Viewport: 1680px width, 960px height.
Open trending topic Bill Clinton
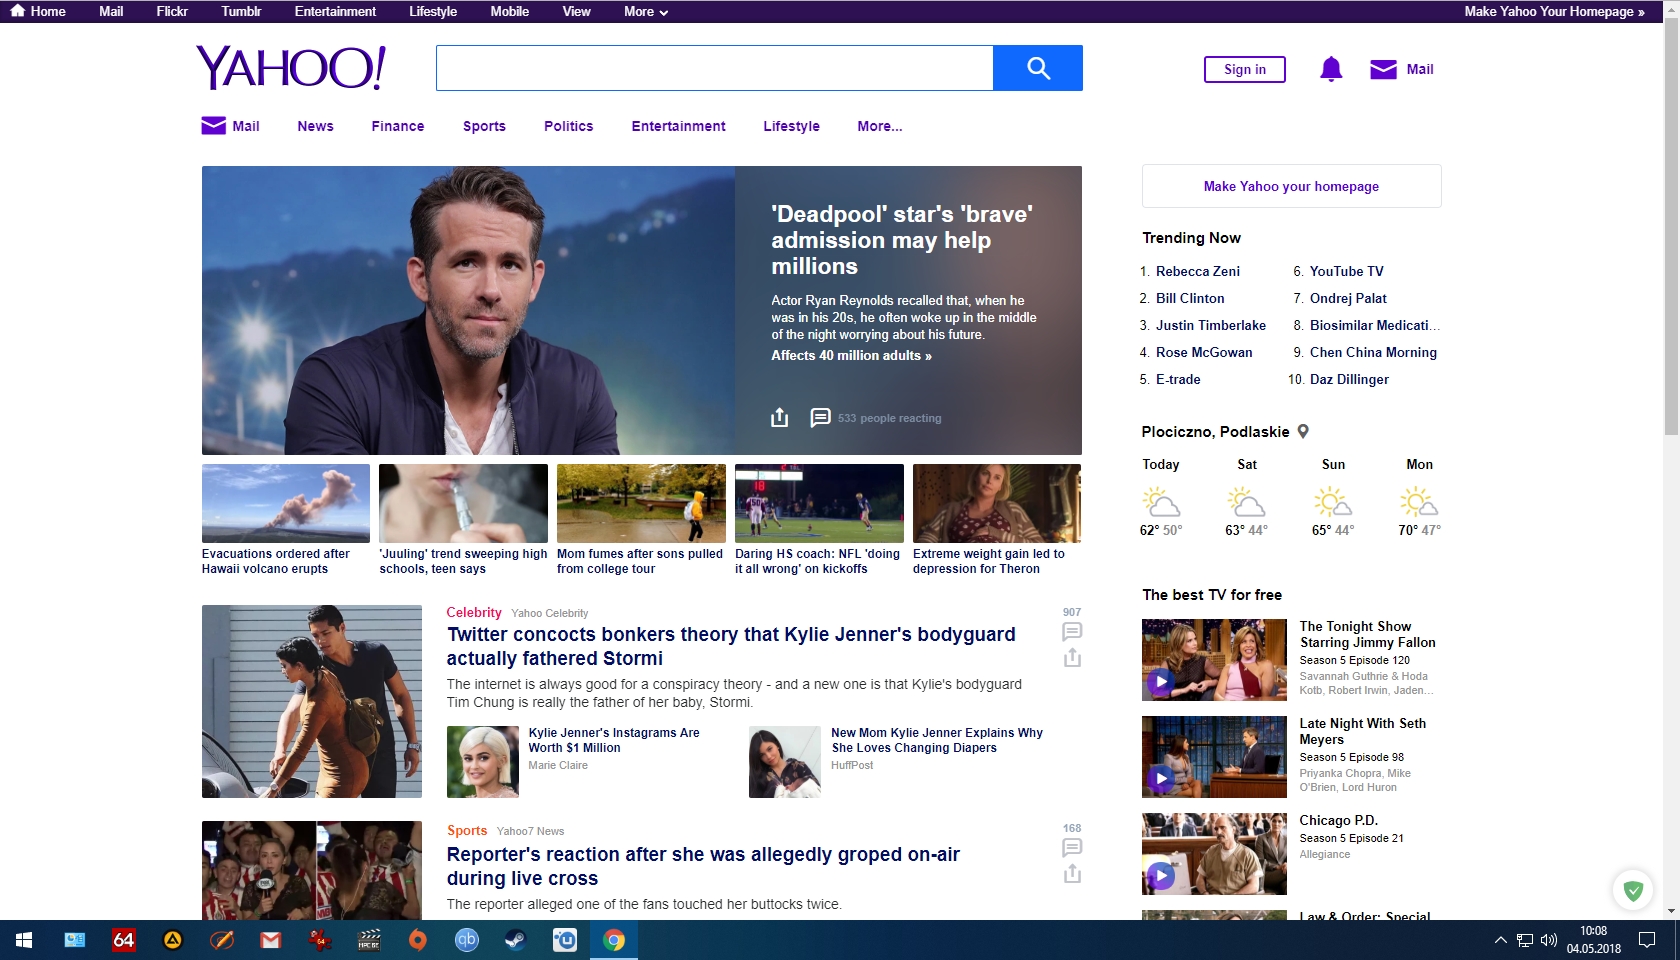1190,298
